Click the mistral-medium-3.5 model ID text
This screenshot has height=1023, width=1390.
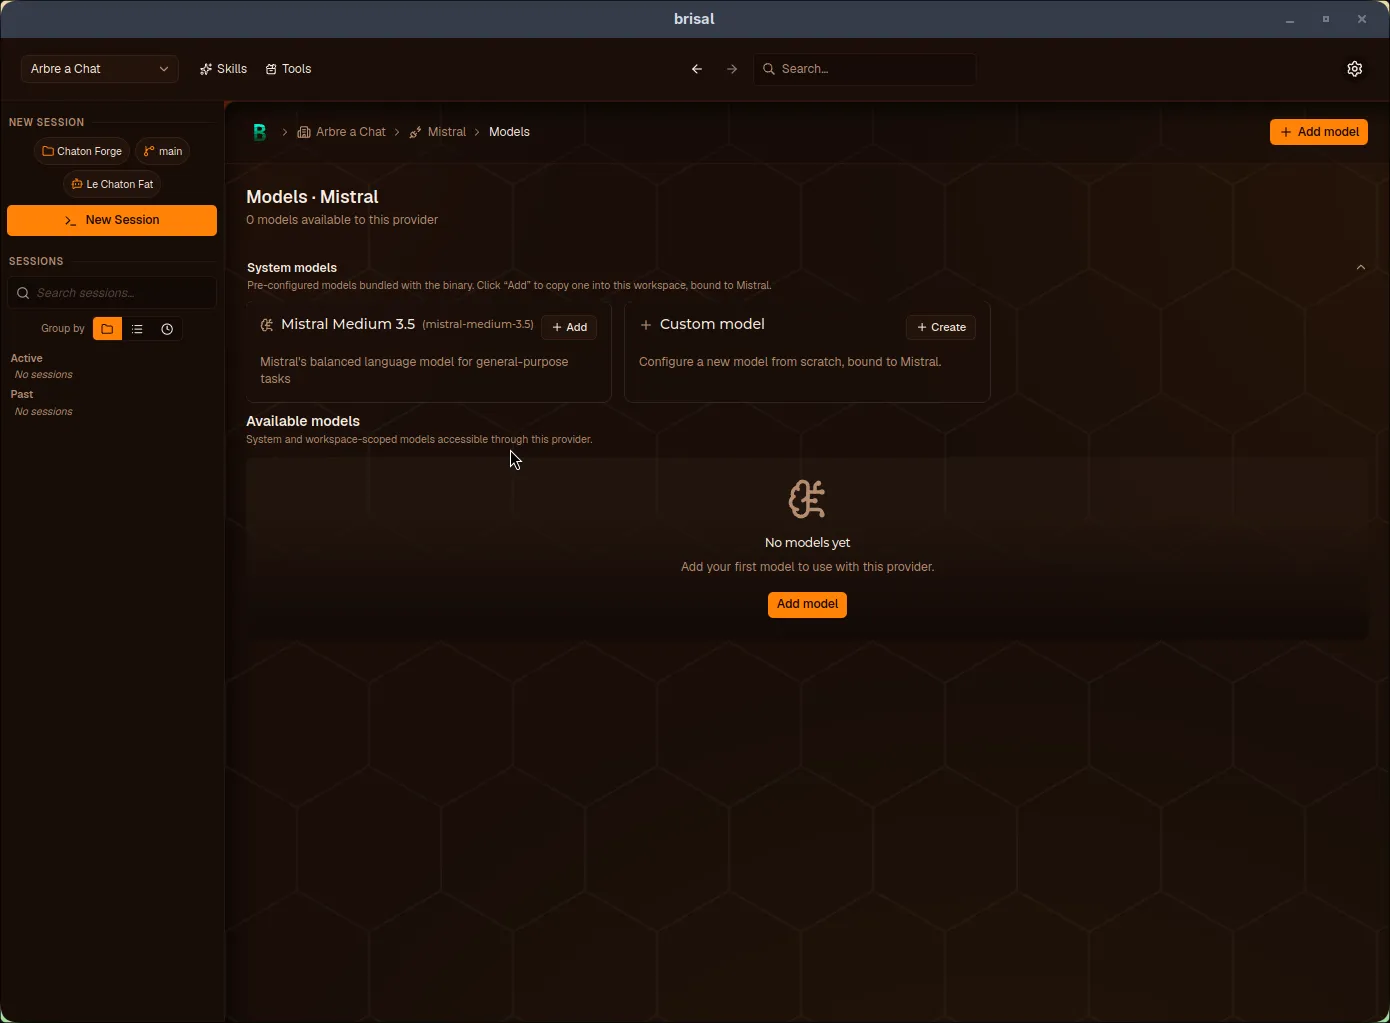(x=478, y=324)
